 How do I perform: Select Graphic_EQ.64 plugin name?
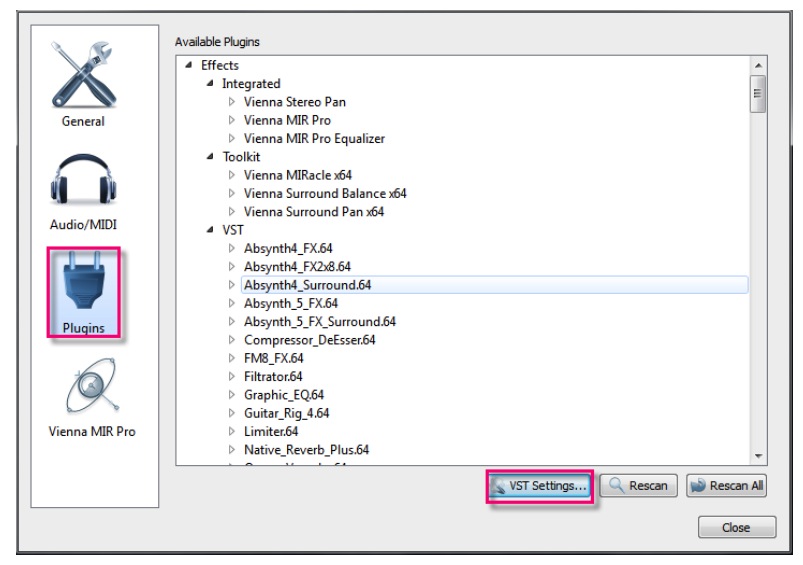point(284,395)
